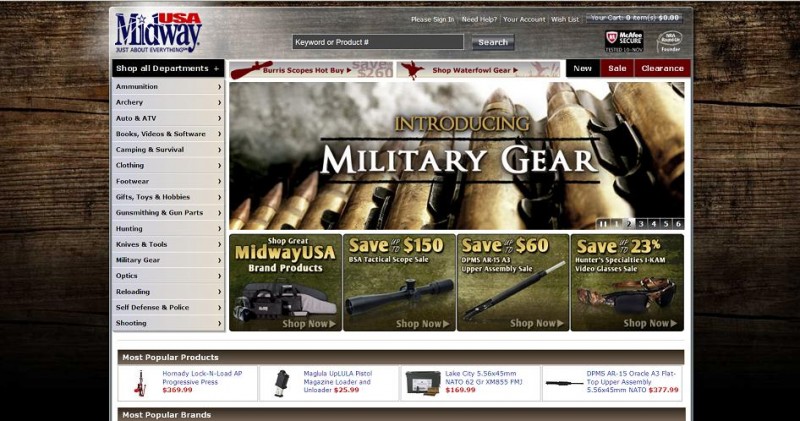Expand the Footwear category arrow
The height and width of the screenshot is (421, 800).
coord(219,181)
